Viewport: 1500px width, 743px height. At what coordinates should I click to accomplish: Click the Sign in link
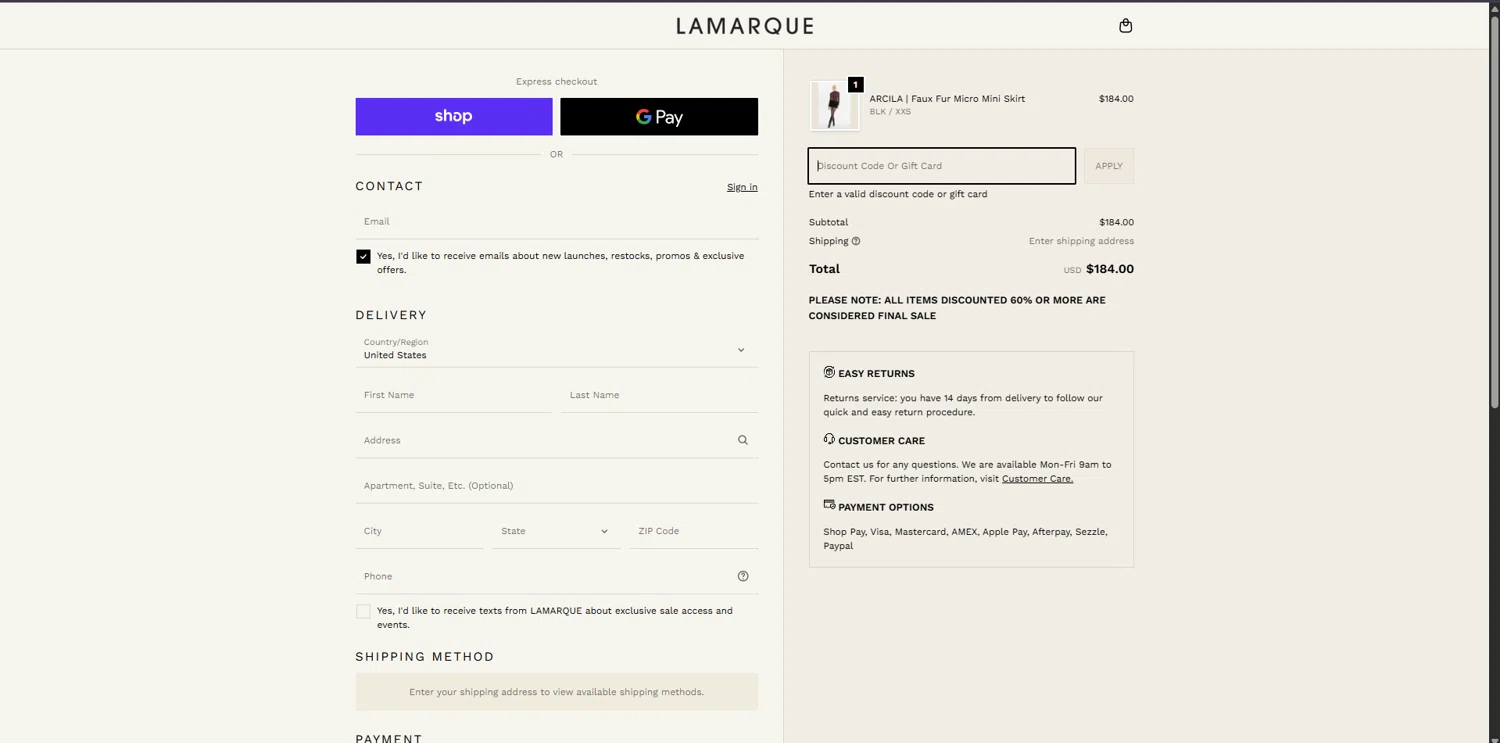(x=742, y=187)
